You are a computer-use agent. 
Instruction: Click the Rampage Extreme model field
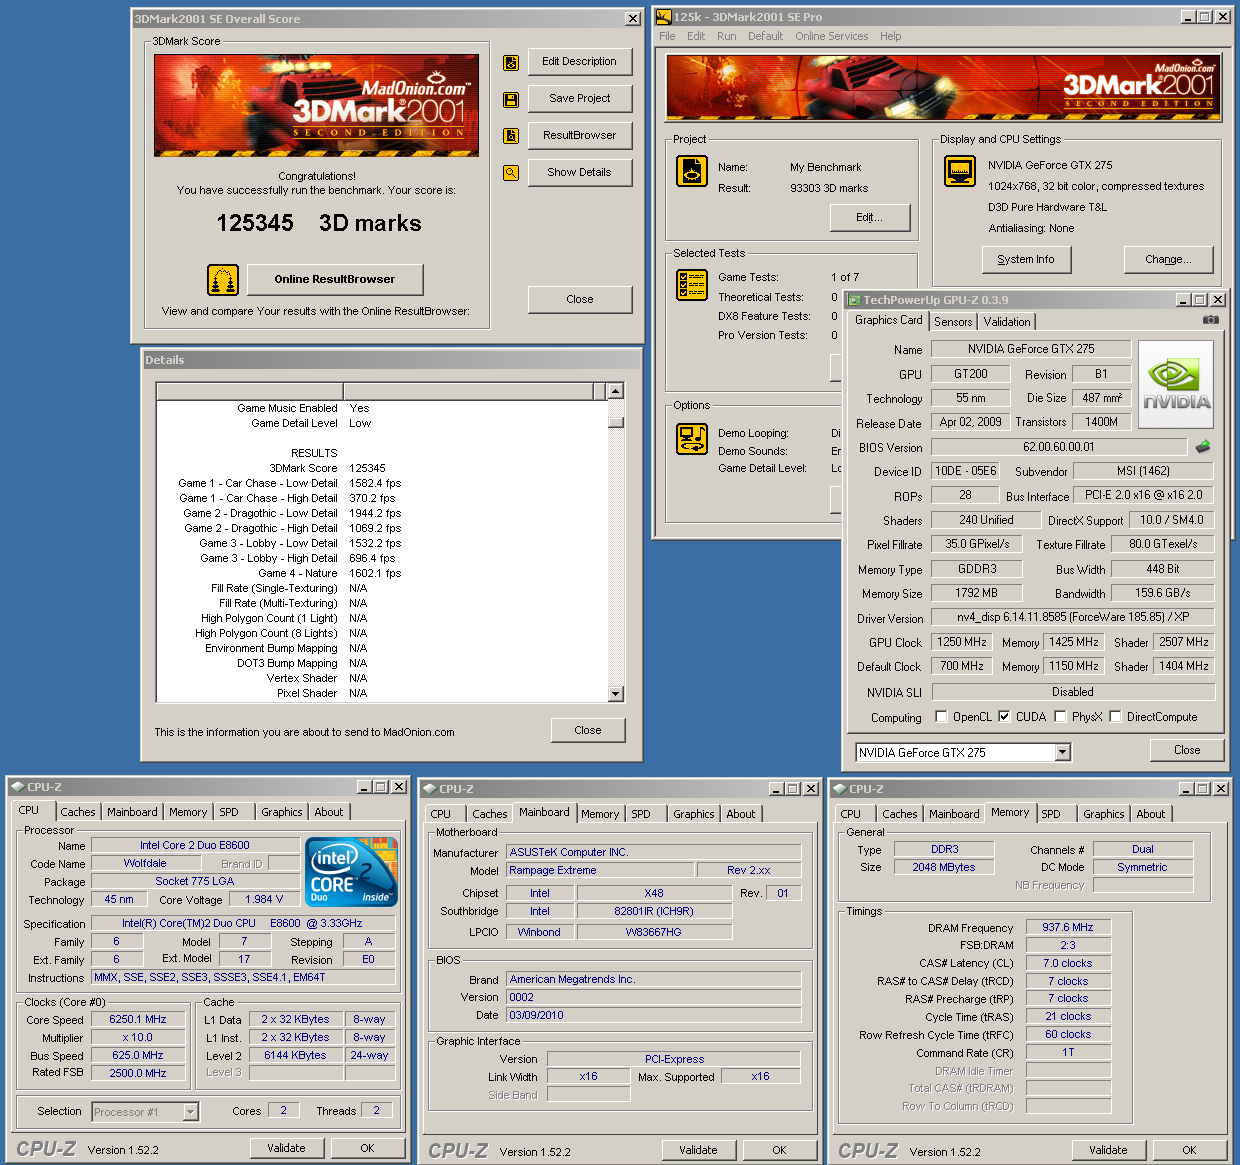coord(601,871)
